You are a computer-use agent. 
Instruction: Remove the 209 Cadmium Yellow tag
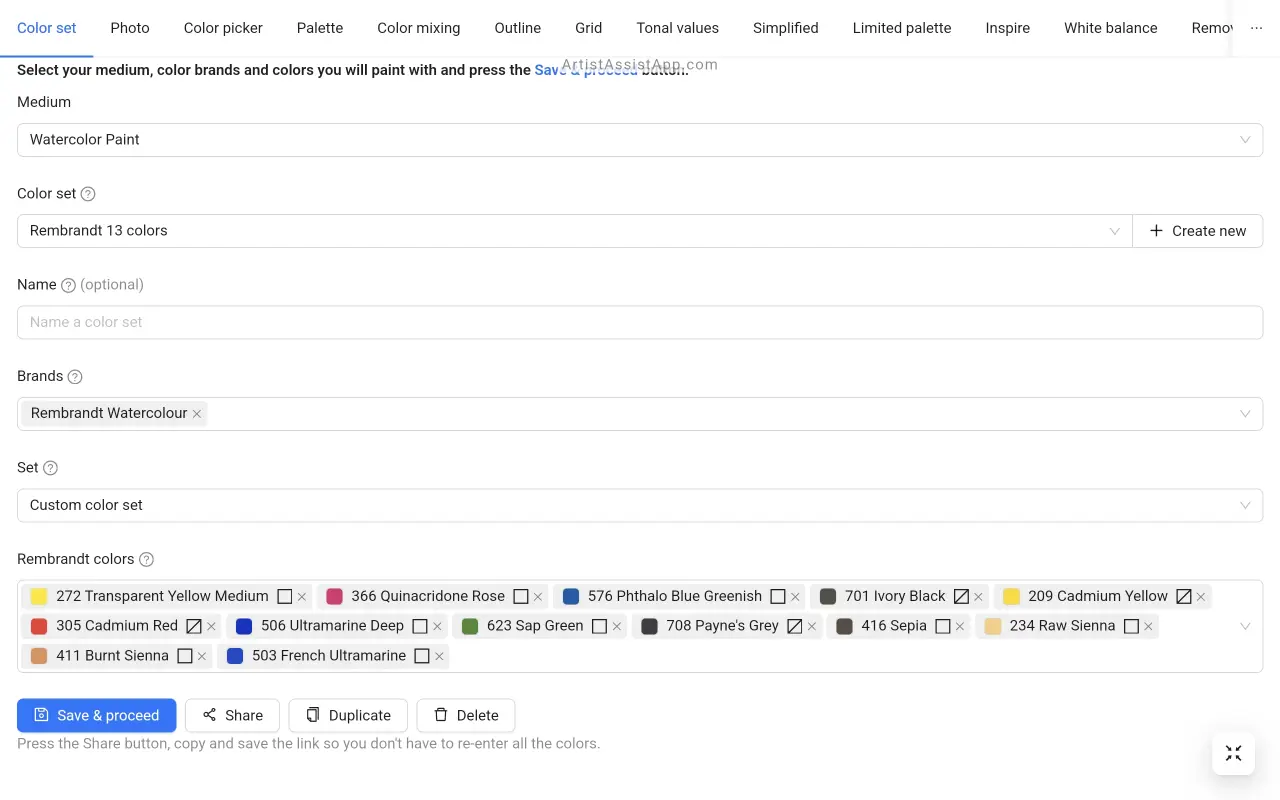pos(1201,597)
